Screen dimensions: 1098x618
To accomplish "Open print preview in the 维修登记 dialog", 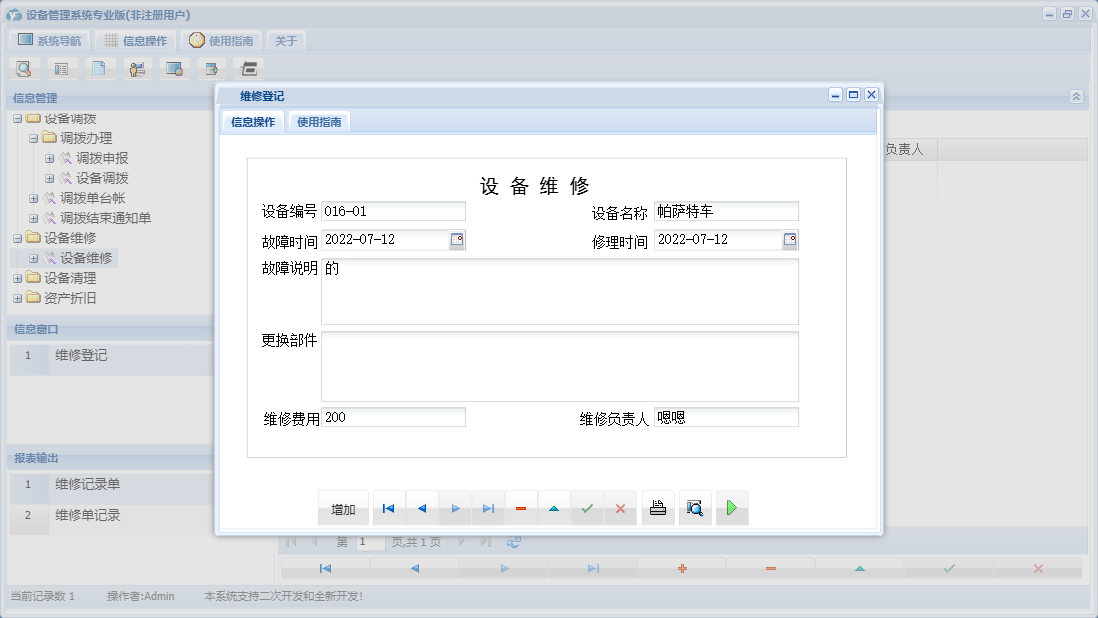I will click(x=694, y=508).
